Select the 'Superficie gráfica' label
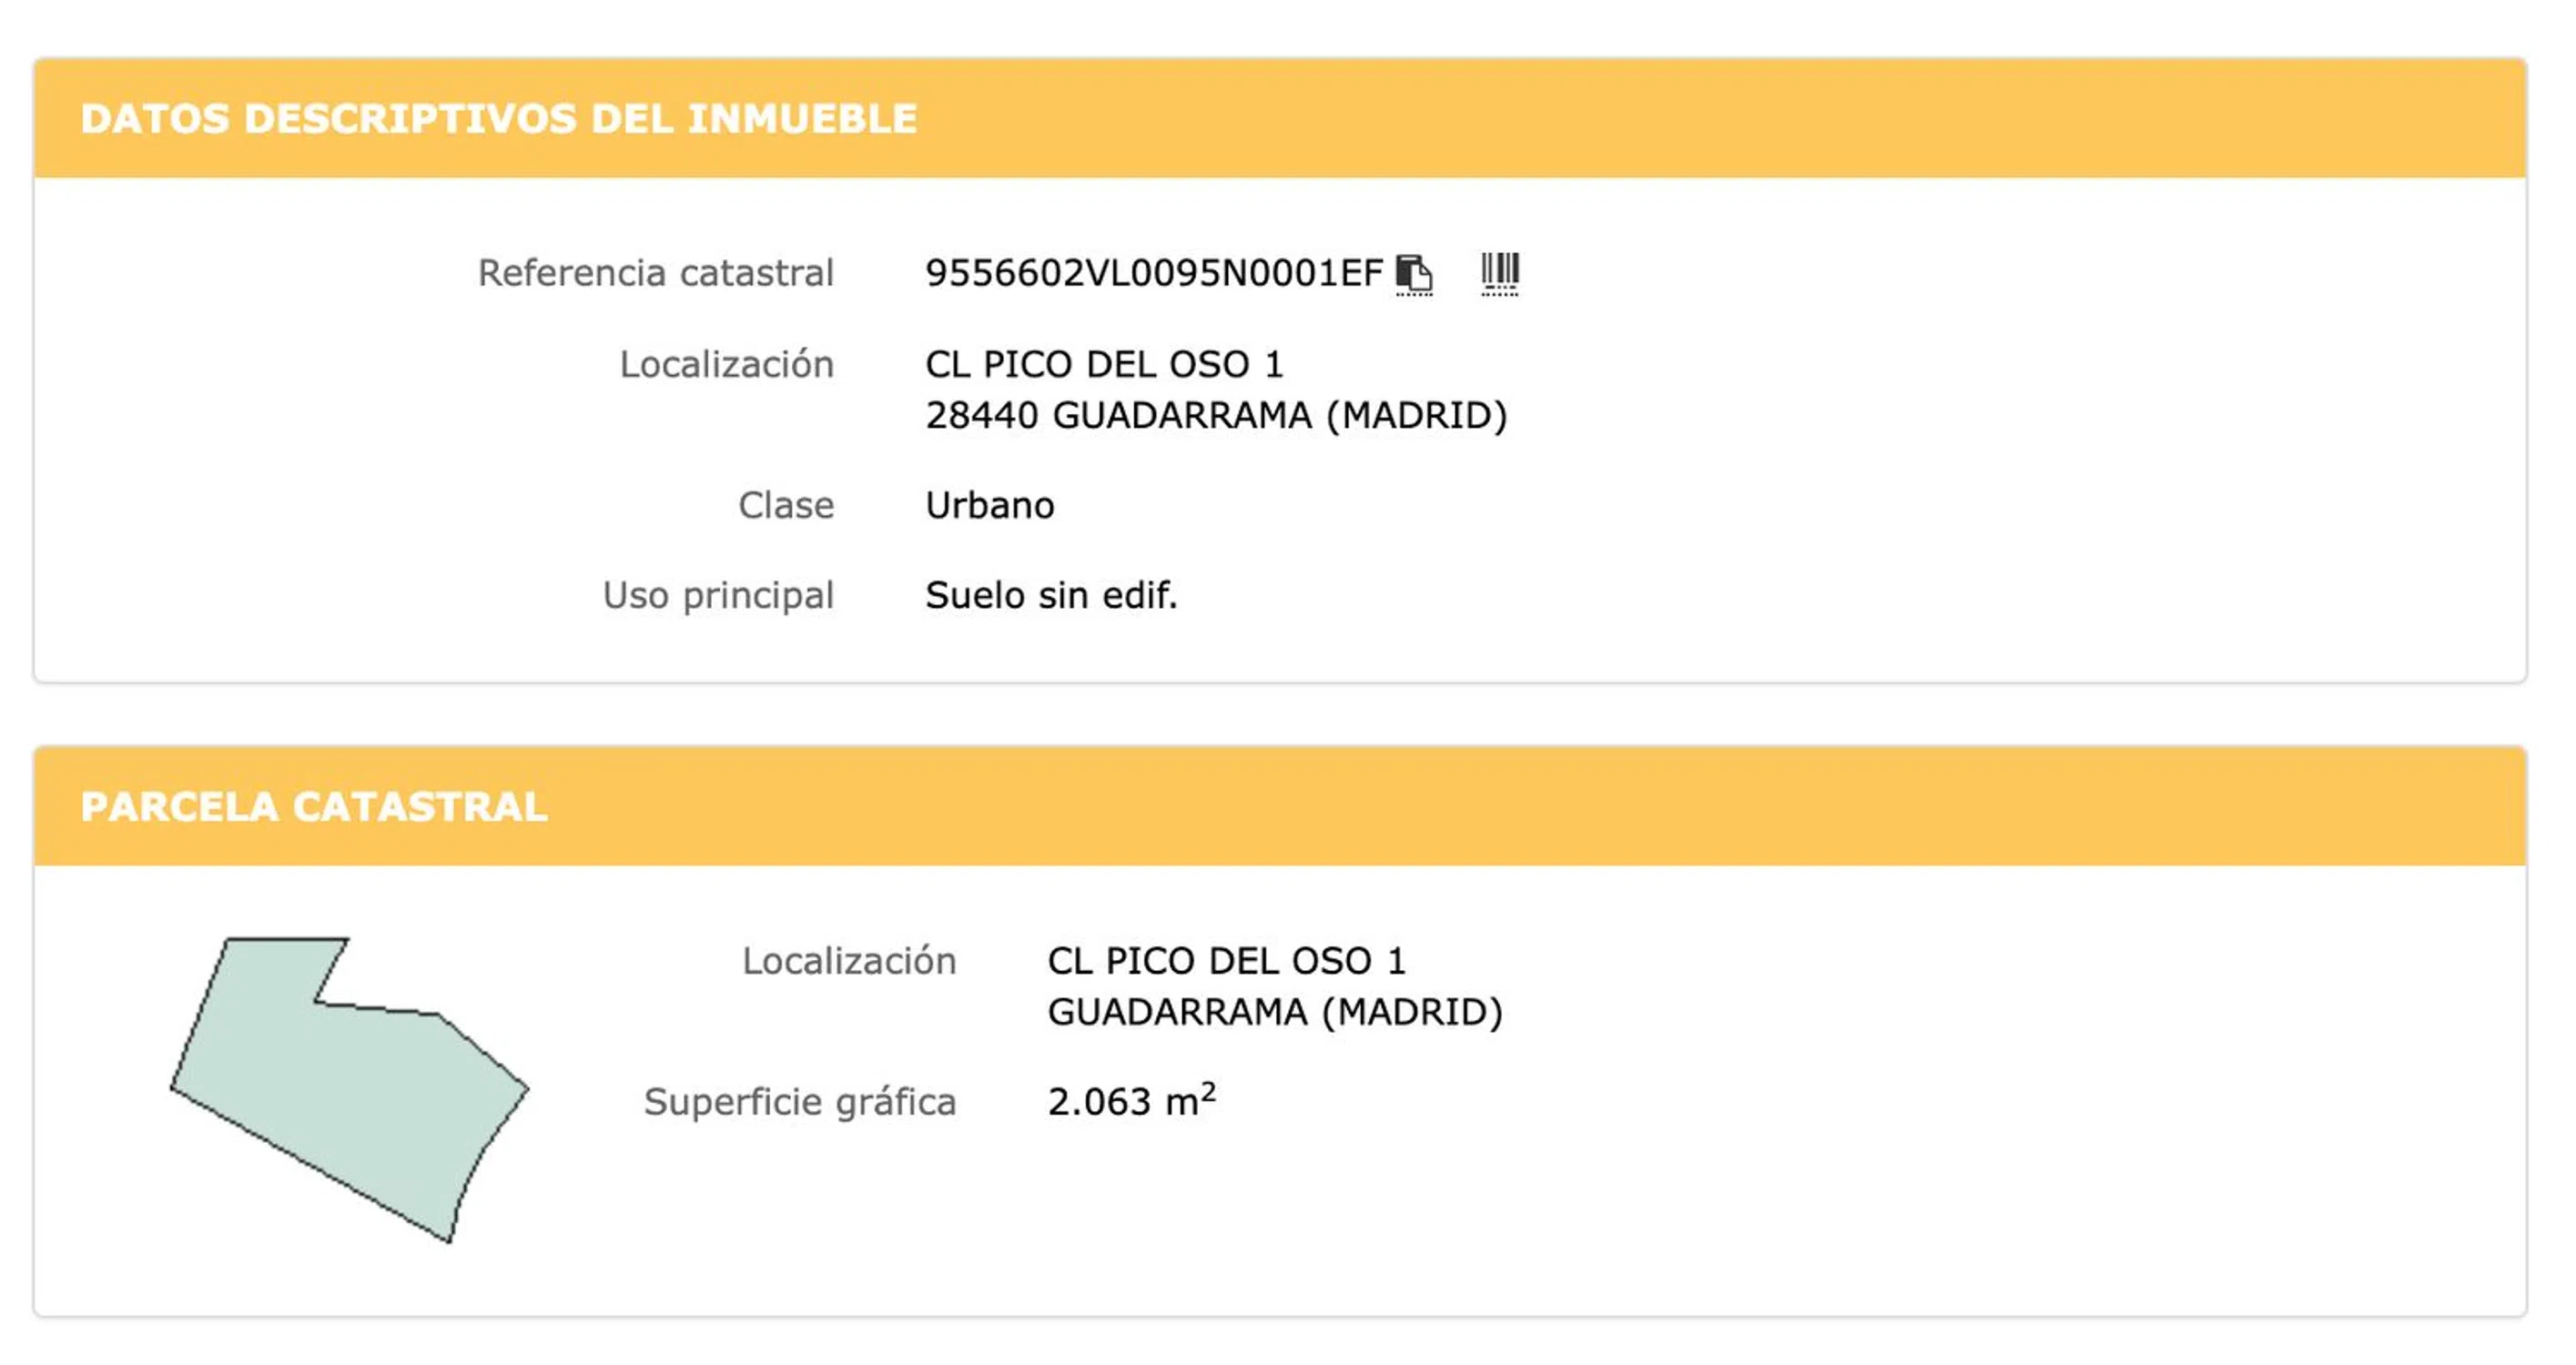Viewport: 2576px width, 1365px height. (800, 1102)
